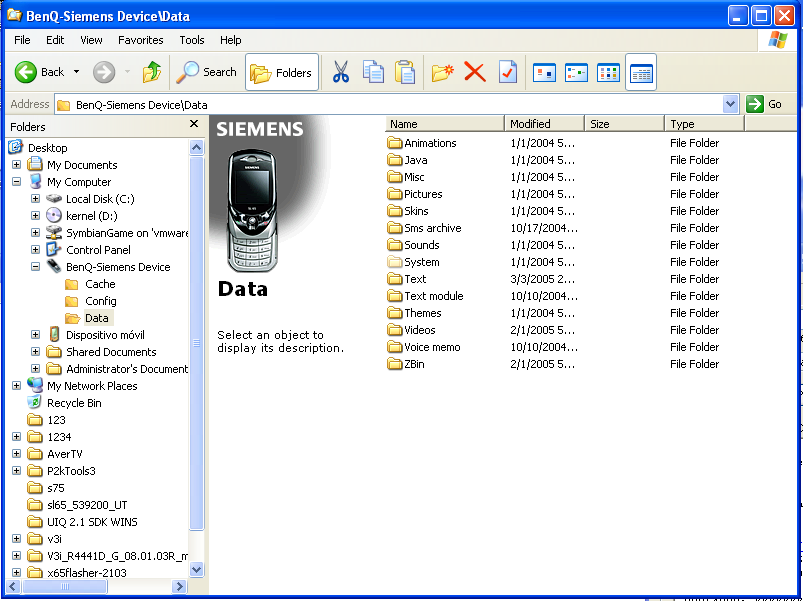The height and width of the screenshot is (601, 803).
Task: Create a new folder with toolbar icon
Action: tap(442, 72)
